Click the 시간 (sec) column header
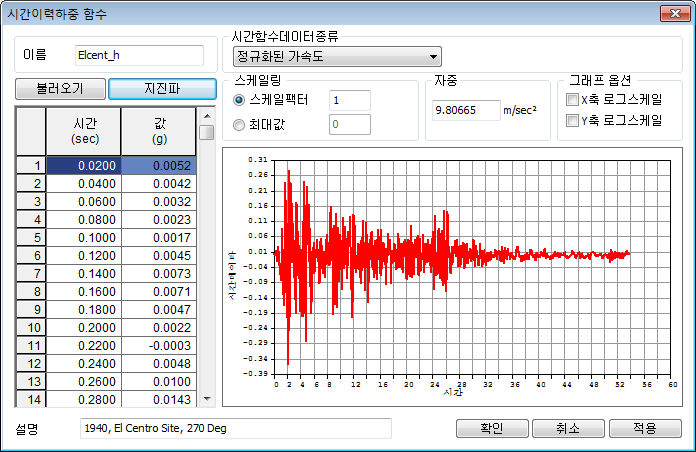696x452 pixels. (83, 131)
